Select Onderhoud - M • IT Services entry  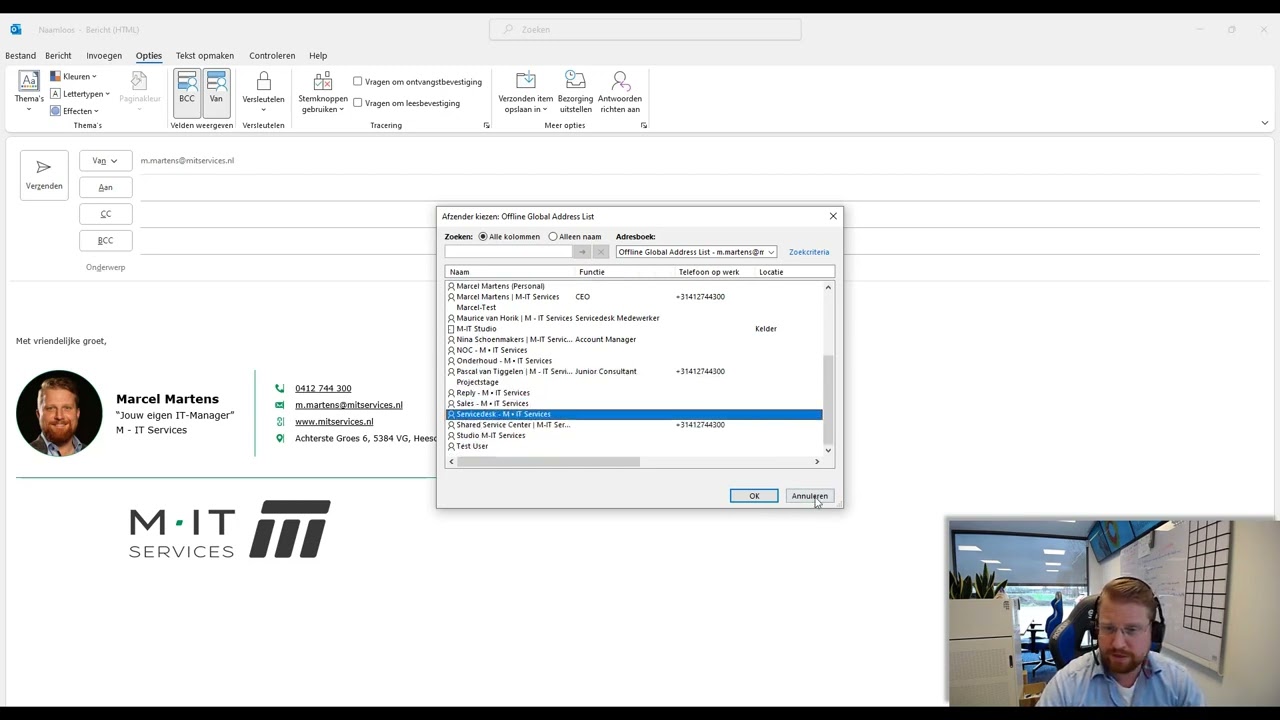pos(634,361)
